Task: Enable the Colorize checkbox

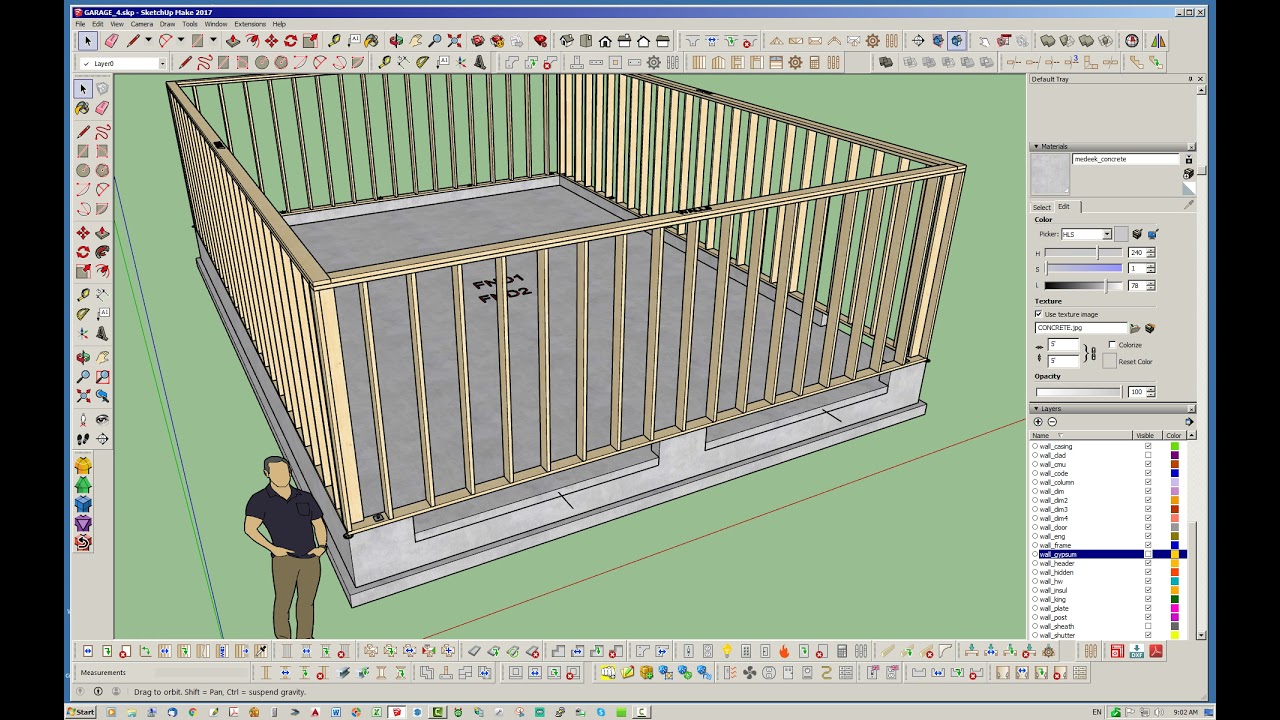Action: [x=1112, y=345]
